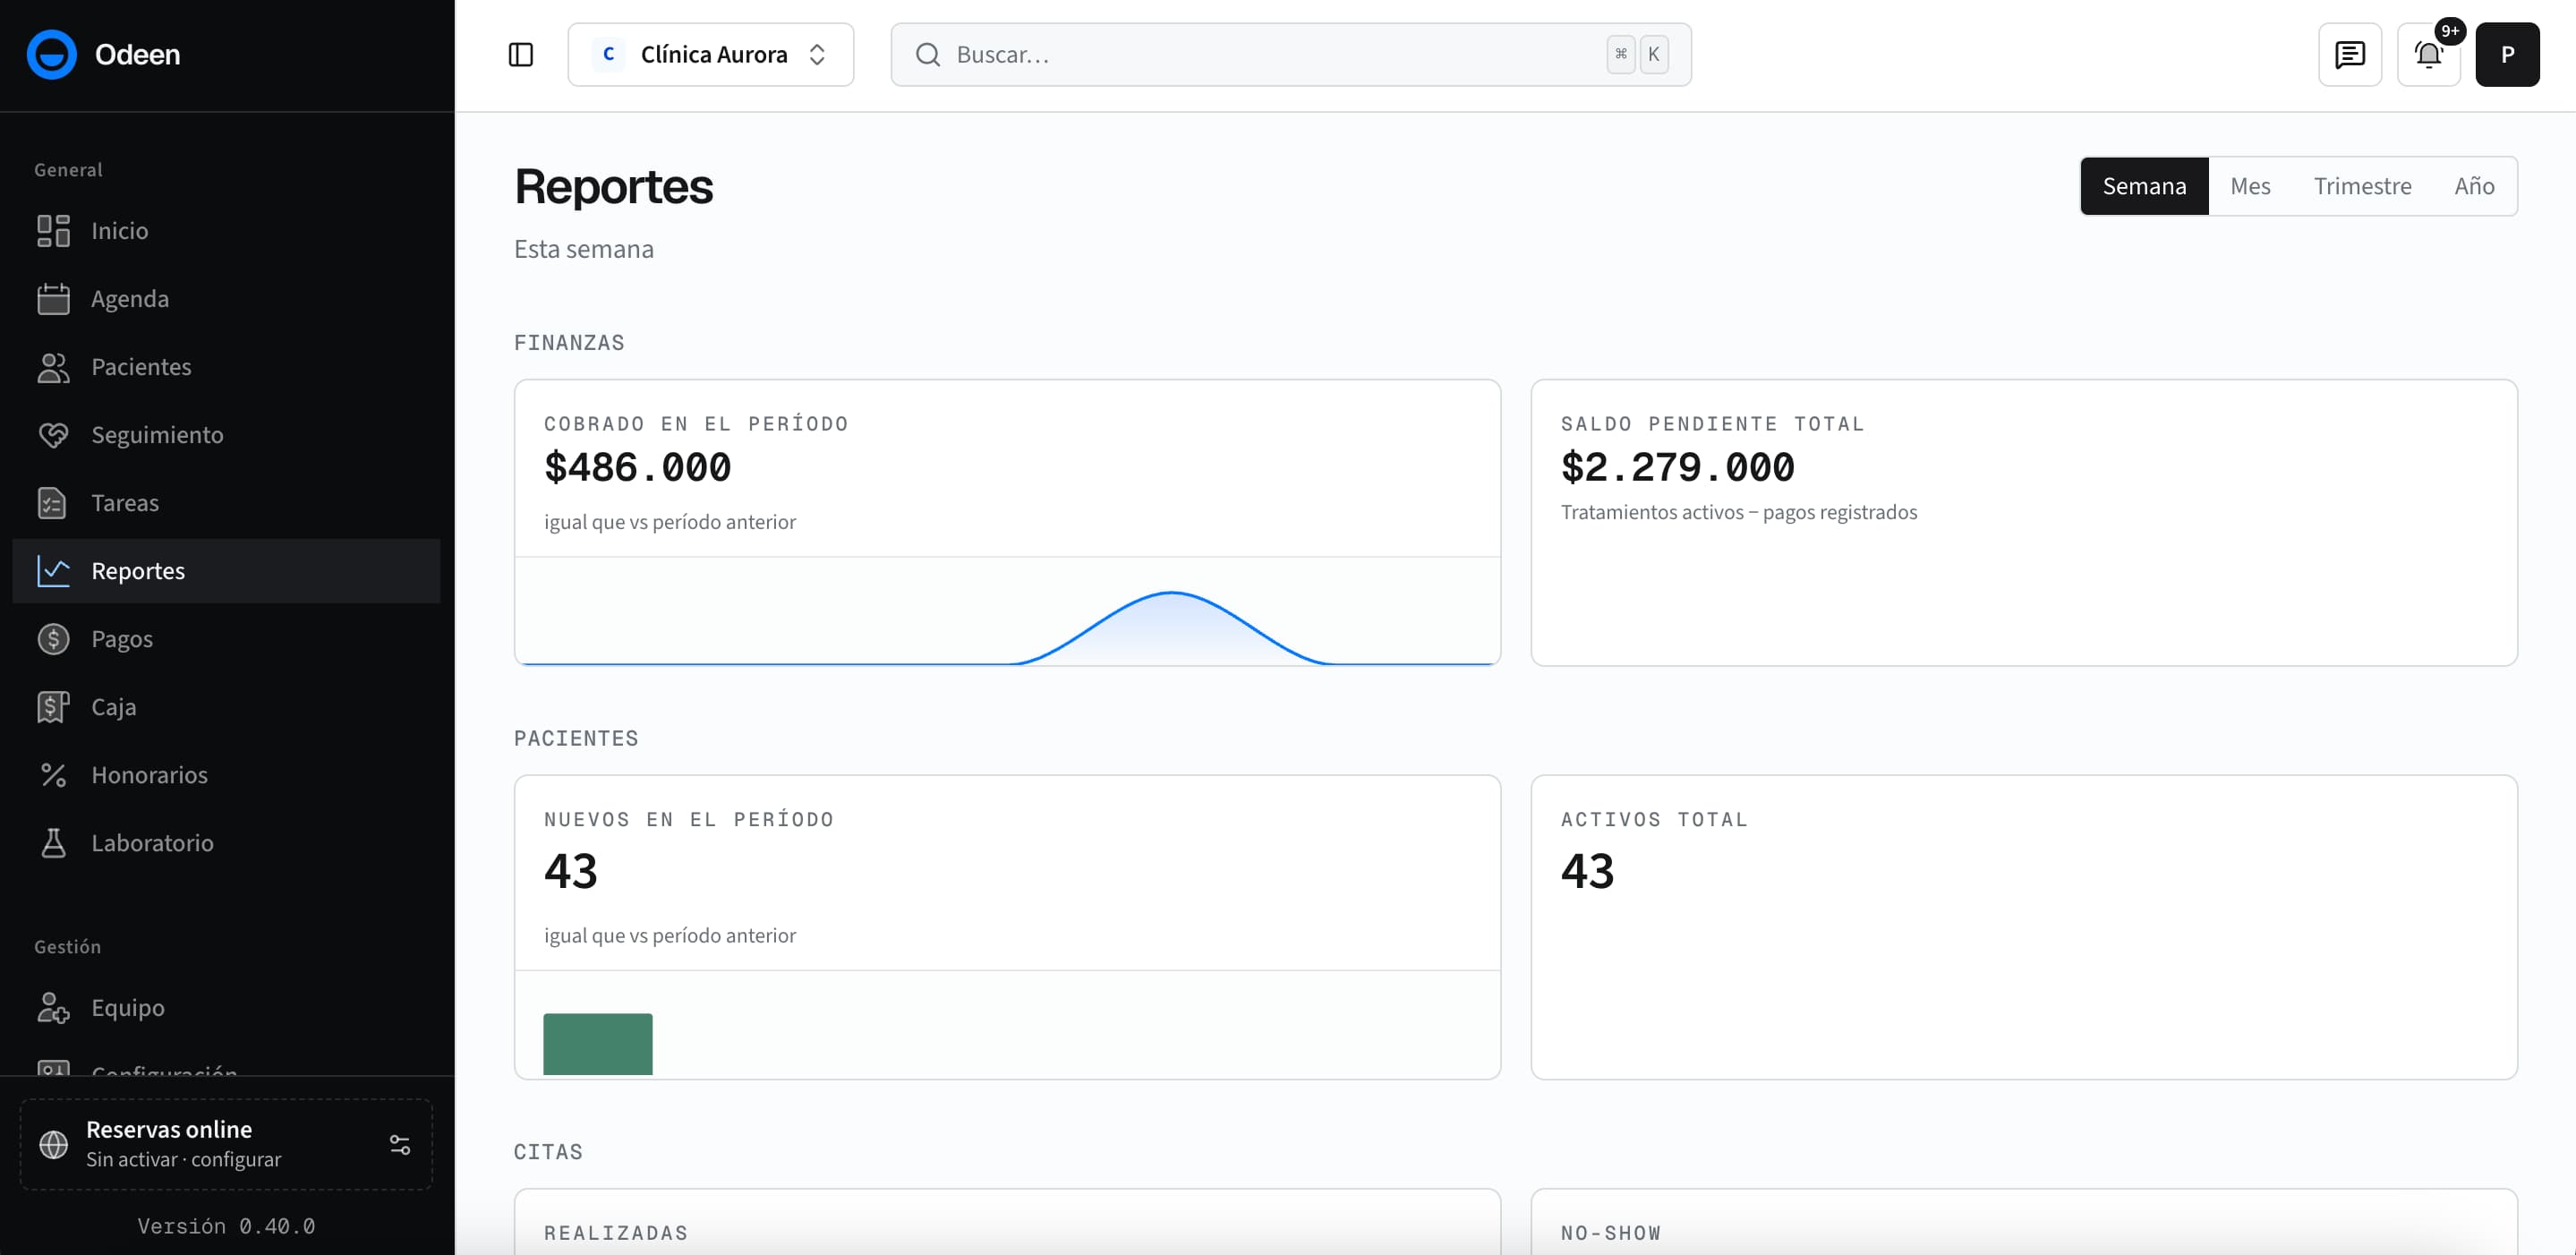Click the Activos total value 43
Screen dimensions: 2576x1255
[1587, 871]
